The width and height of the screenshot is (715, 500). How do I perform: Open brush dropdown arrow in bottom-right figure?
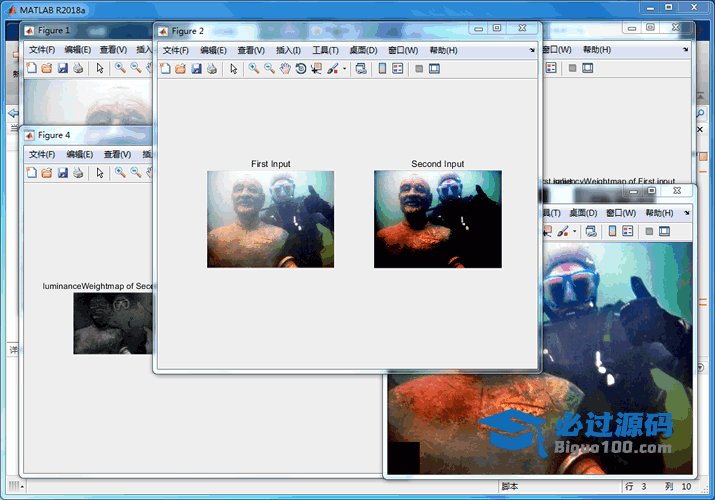pyautogui.click(x=574, y=232)
